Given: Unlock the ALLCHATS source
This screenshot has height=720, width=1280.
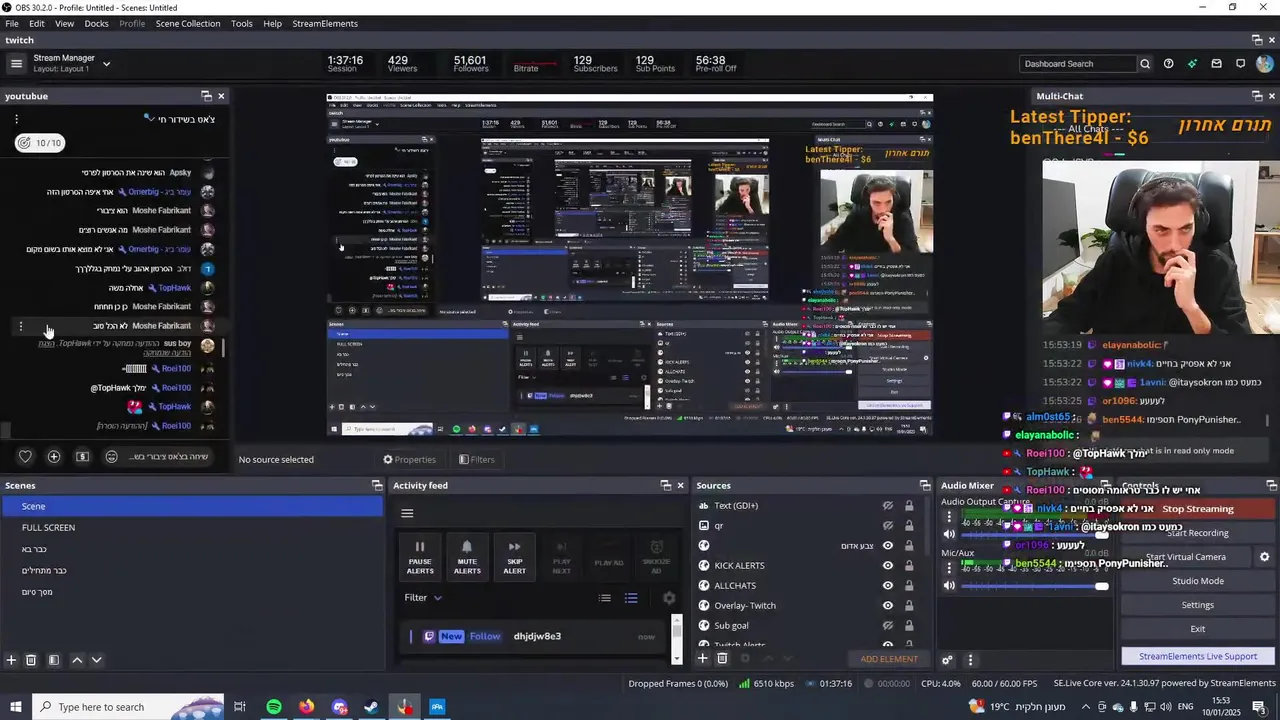Looking at the screenshot, I should [909, 586].
